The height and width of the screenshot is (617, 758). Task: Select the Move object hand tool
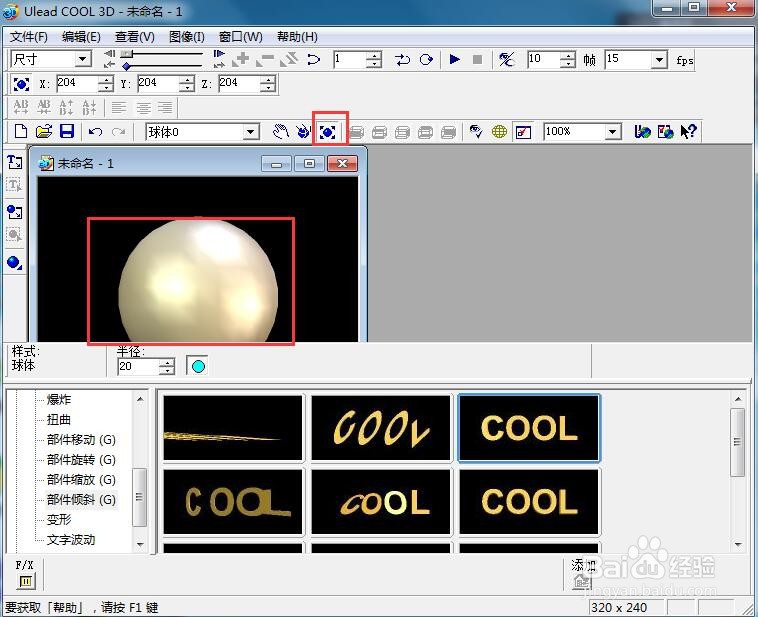pyautogui.click(x=280, y=132)
